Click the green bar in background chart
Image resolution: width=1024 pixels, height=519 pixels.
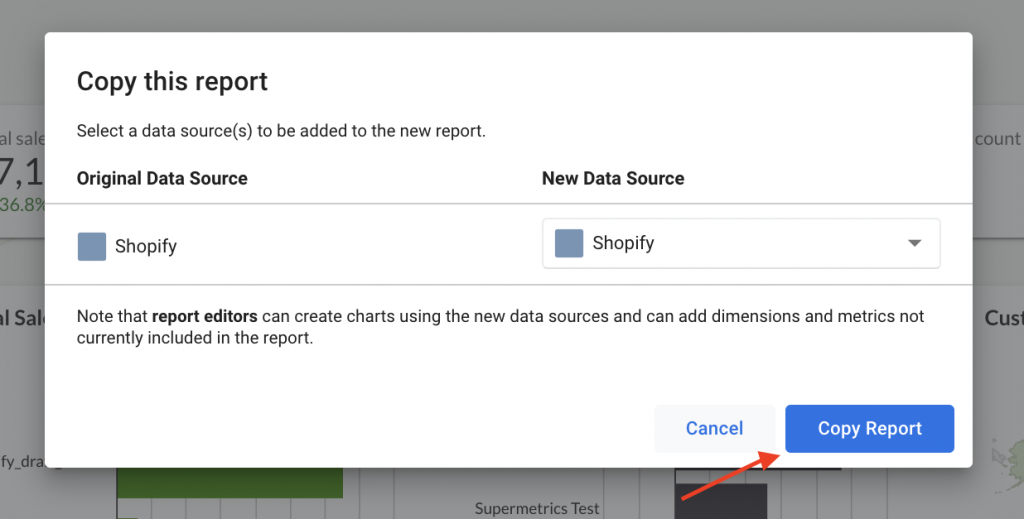point(230,482)
